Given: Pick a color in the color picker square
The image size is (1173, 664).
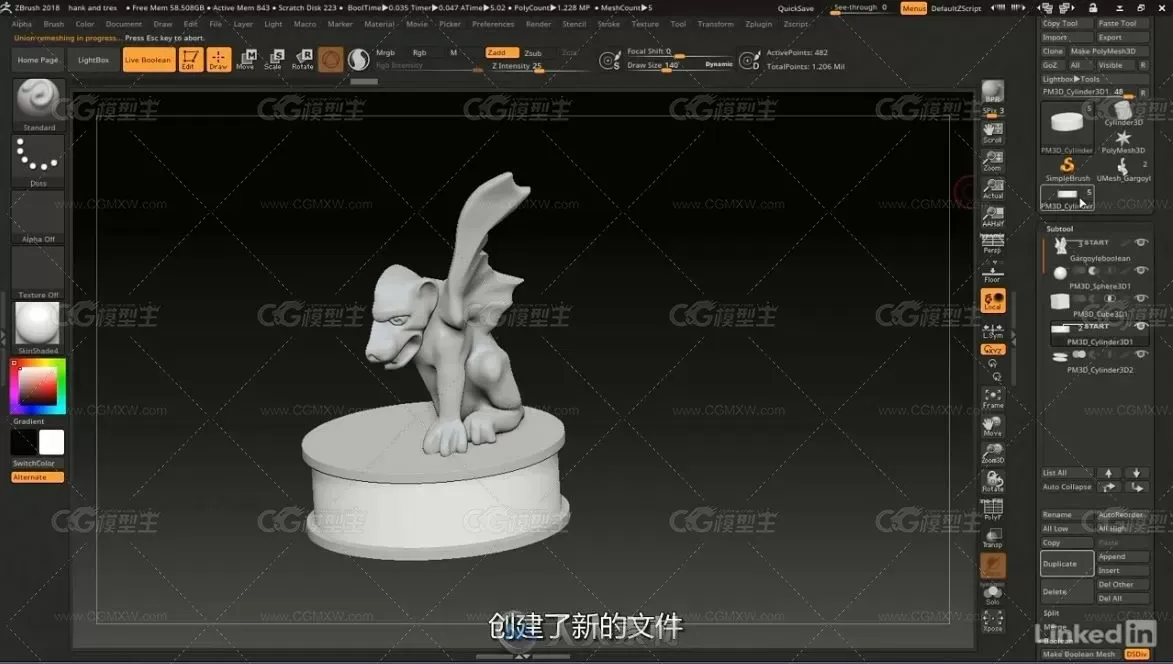Looking at the screenshot, I should click(37, 386).
